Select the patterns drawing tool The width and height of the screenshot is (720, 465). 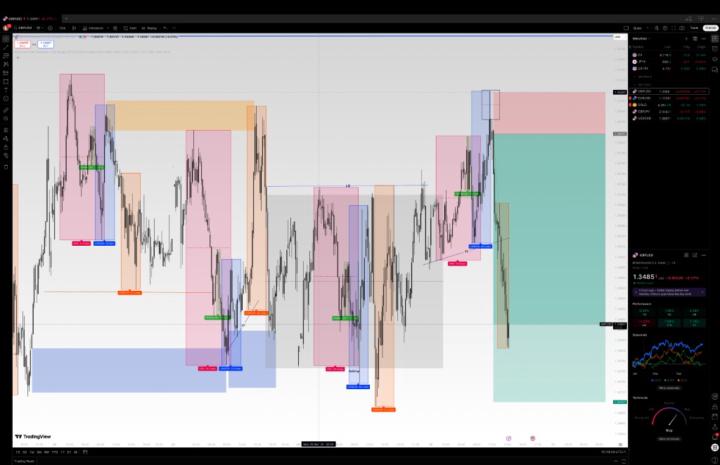(x=6, y=64)
